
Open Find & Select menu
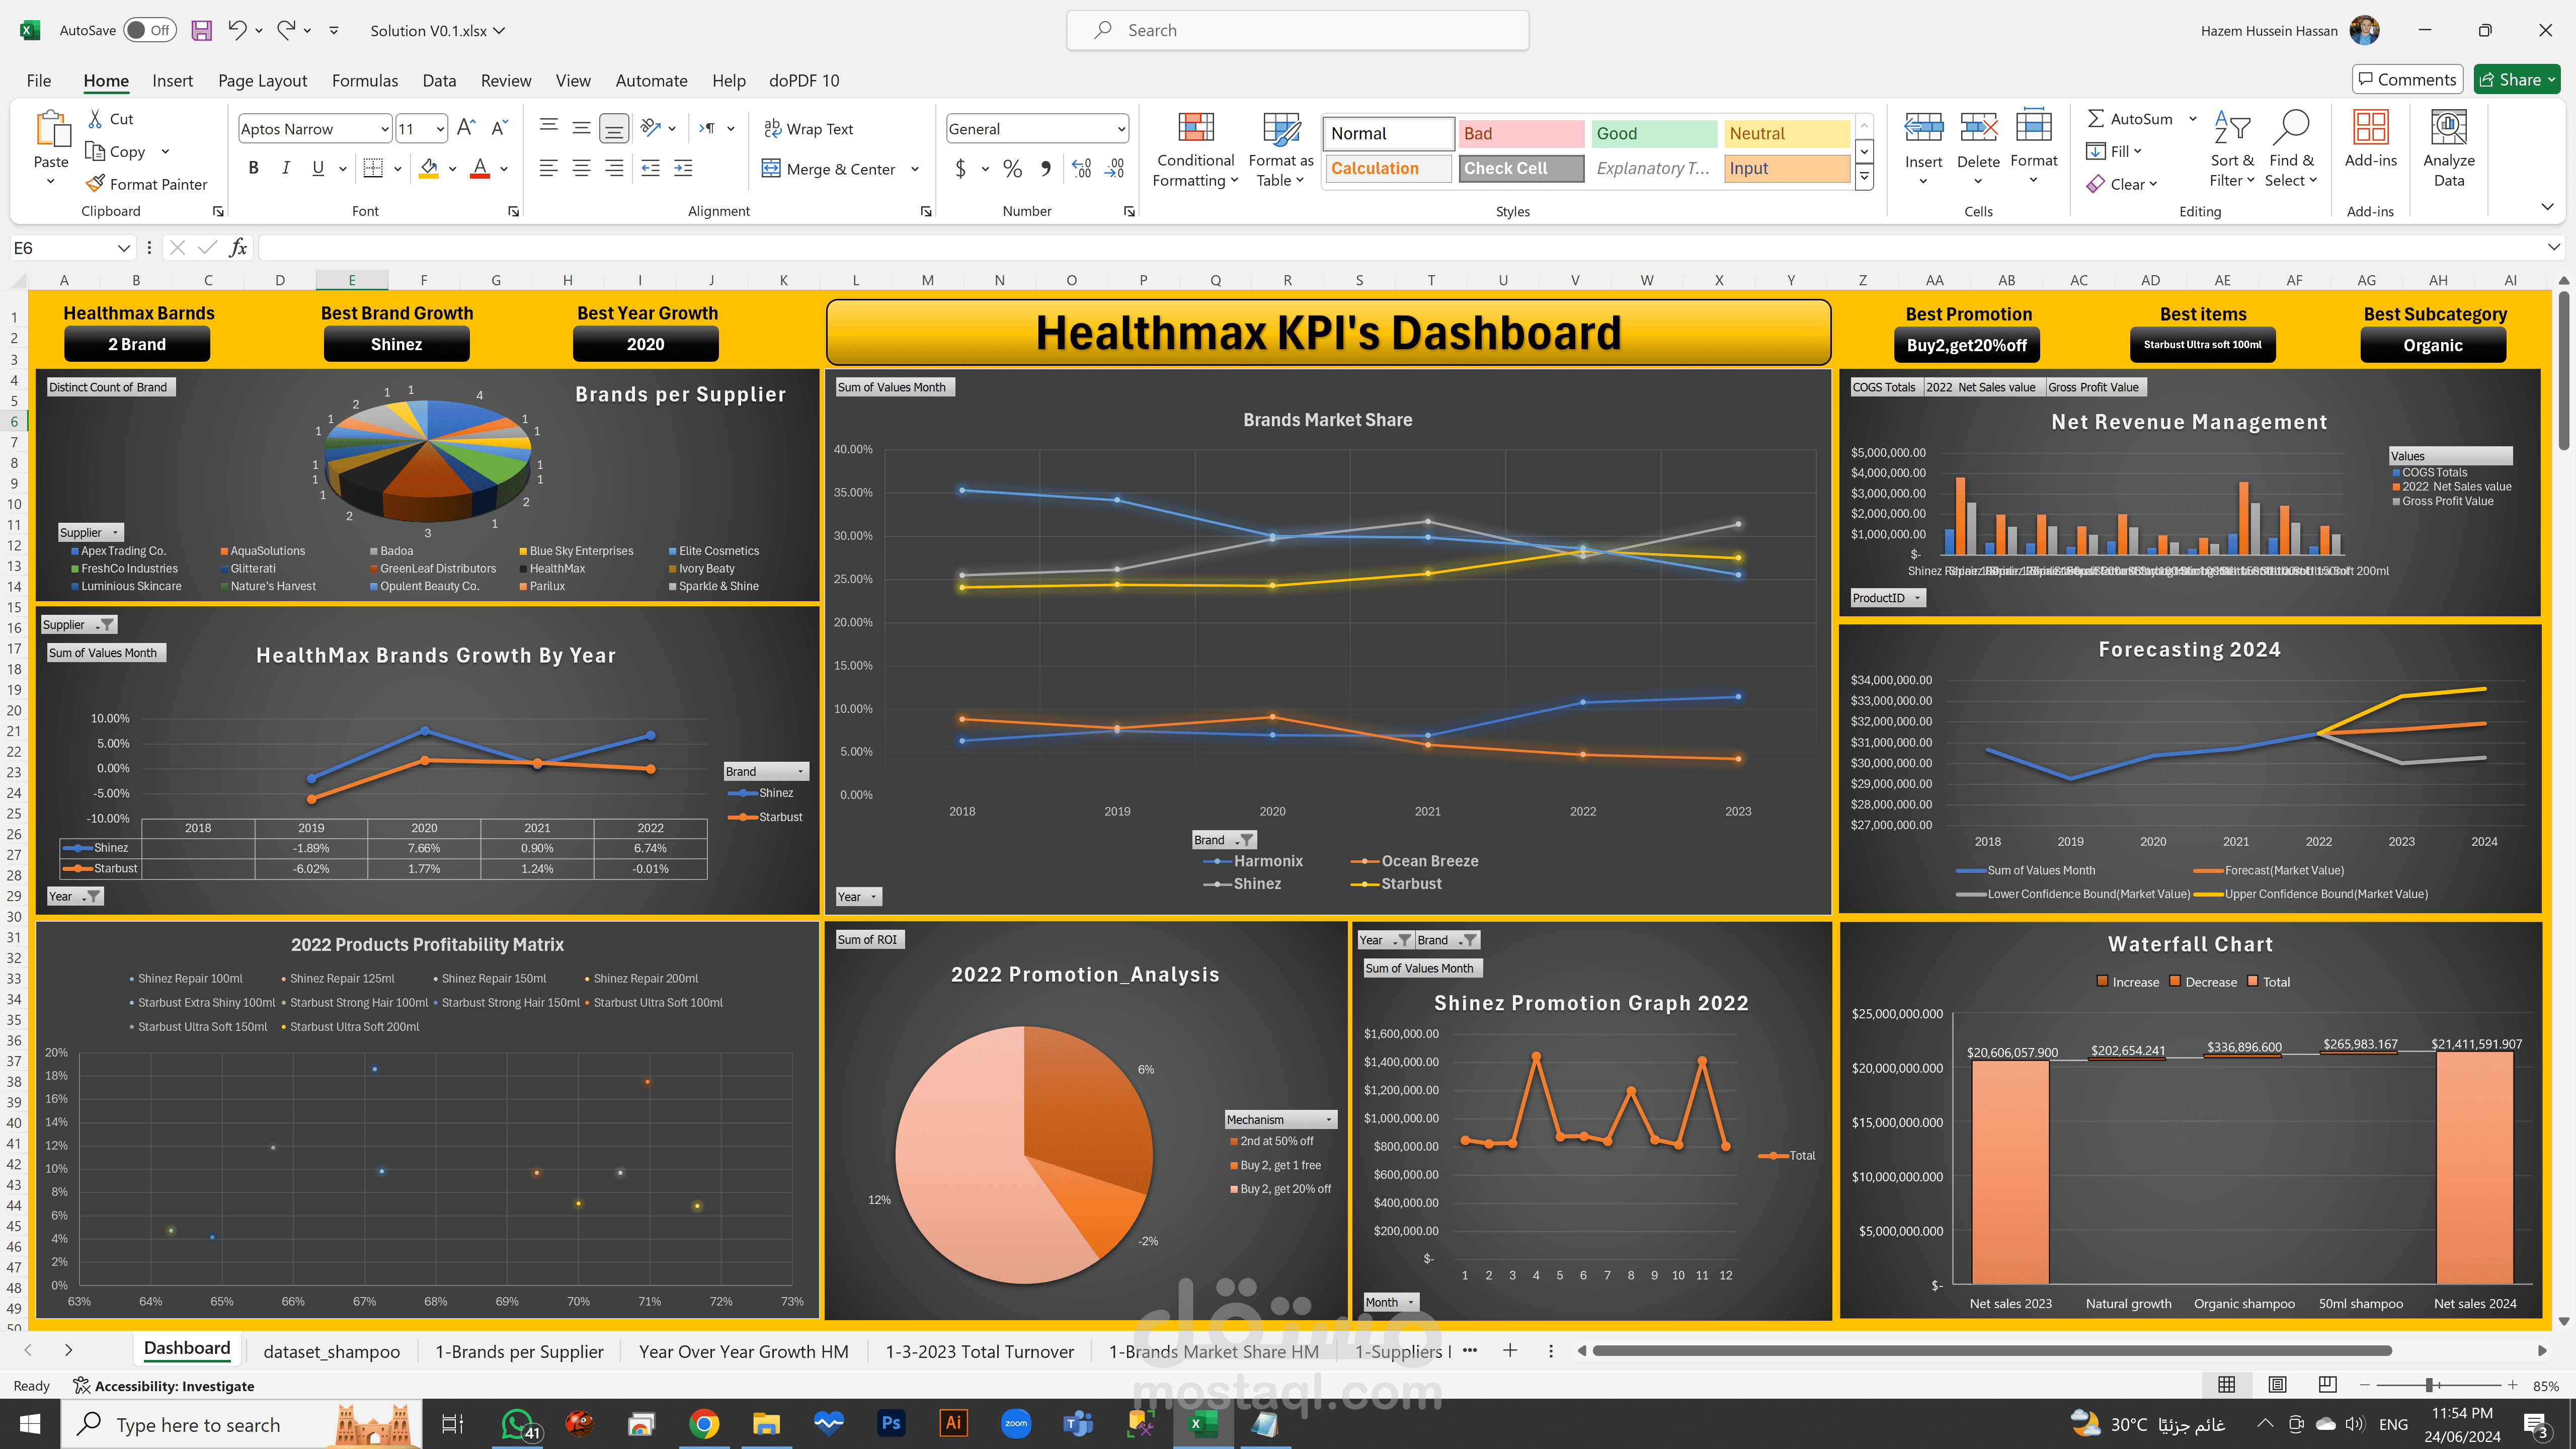click(2291, 150)
